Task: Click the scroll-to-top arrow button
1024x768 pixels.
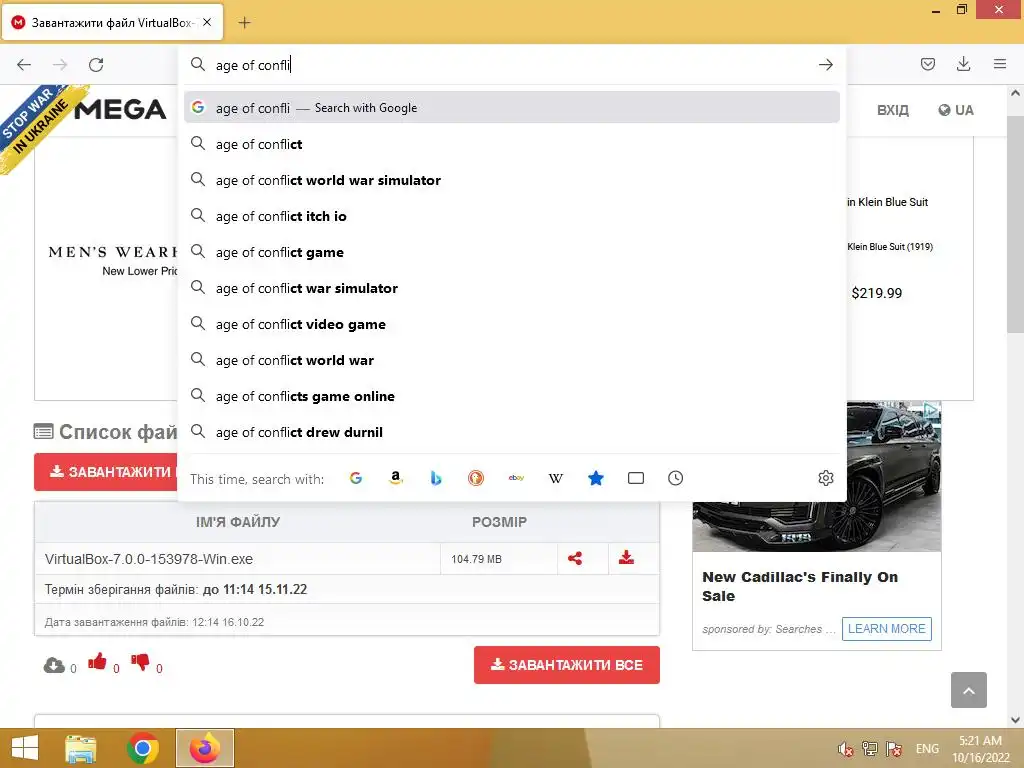Action: (968, 690)
